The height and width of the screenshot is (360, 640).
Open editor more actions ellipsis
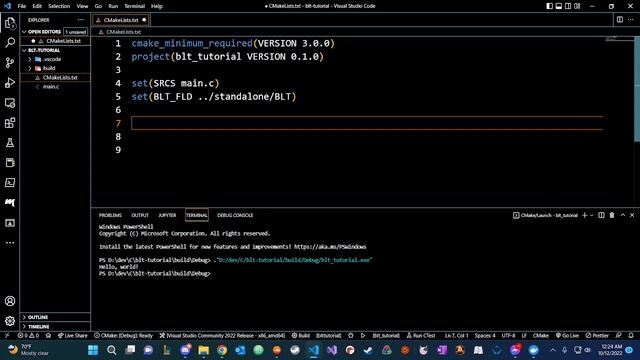(x=631, y=20)
